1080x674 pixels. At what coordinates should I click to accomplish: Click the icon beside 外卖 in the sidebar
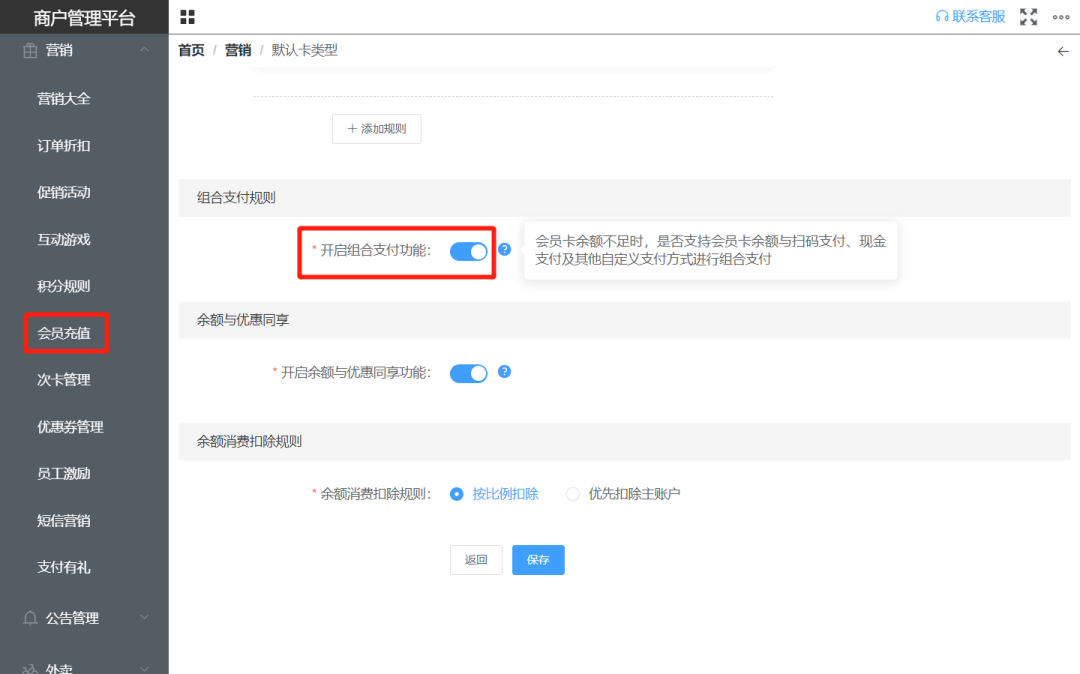click(30, 668)
